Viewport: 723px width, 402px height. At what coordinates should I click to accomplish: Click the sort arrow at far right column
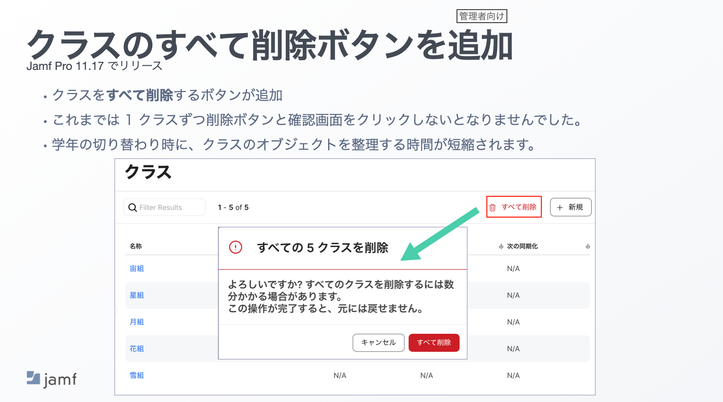tap(587, 247)
